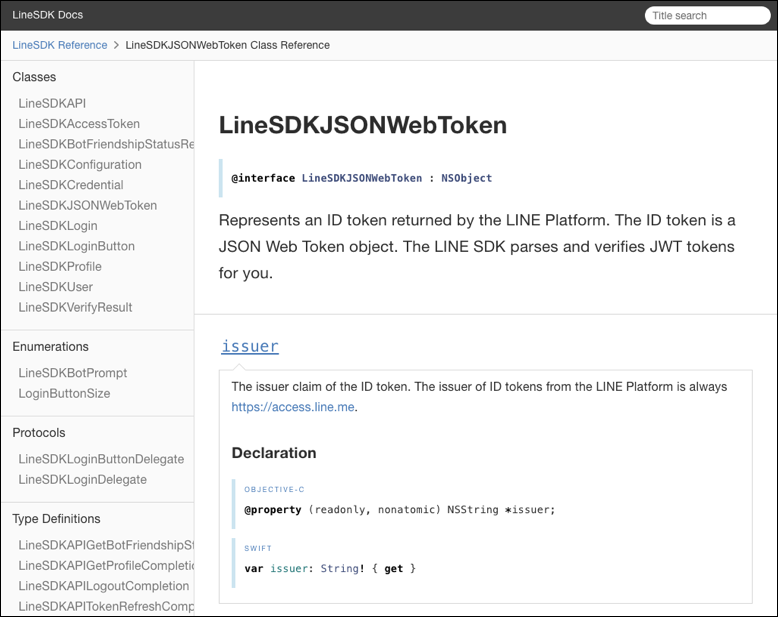This screenshot has height=617, width=778.
Task: Click the 'Represents an ID token' description
Action: (477, 247)
